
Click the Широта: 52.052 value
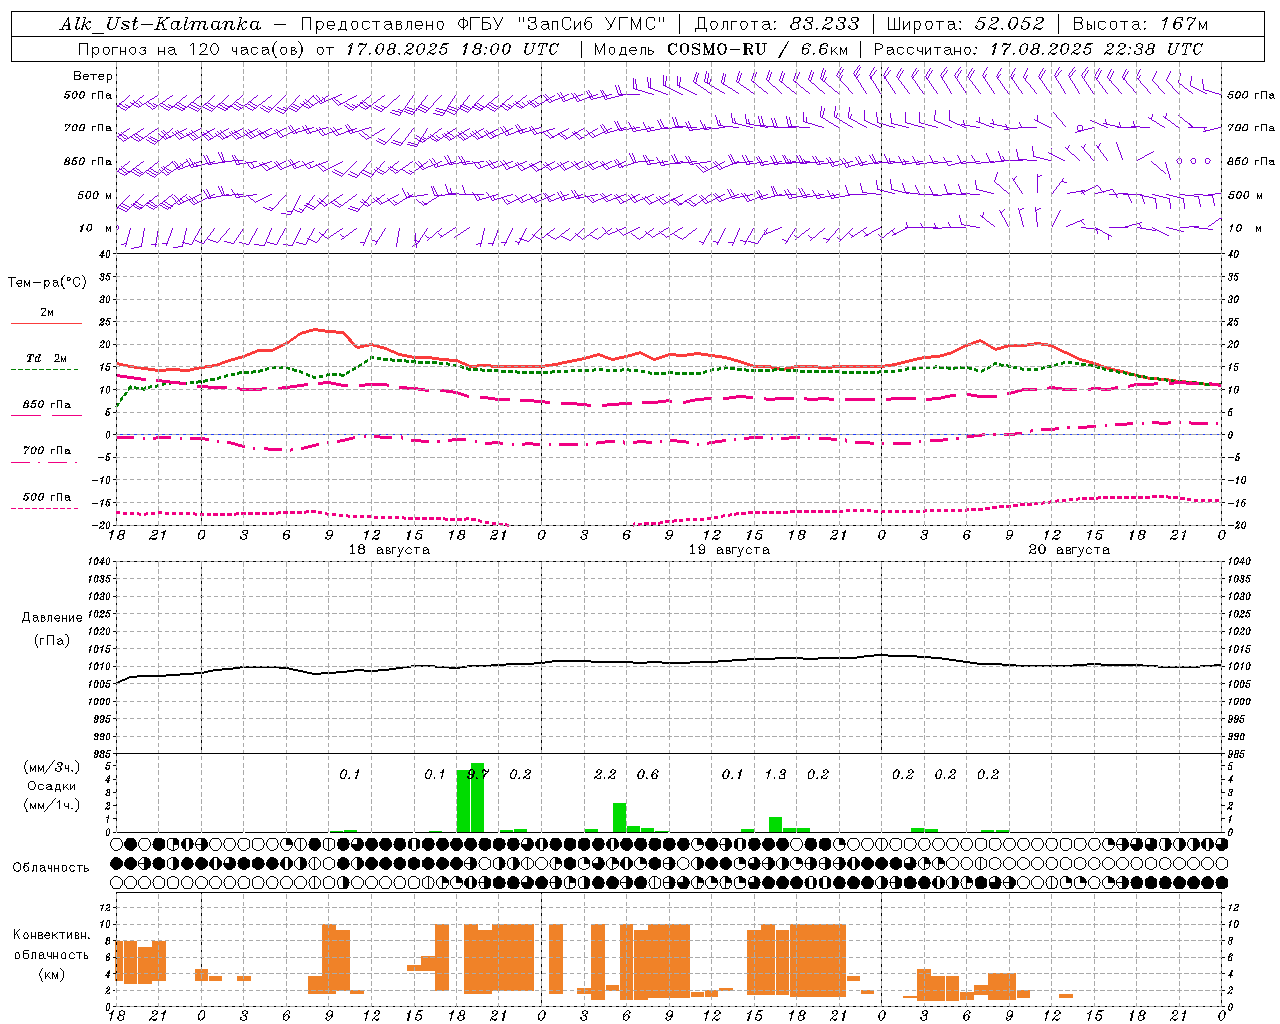(966, 24)
